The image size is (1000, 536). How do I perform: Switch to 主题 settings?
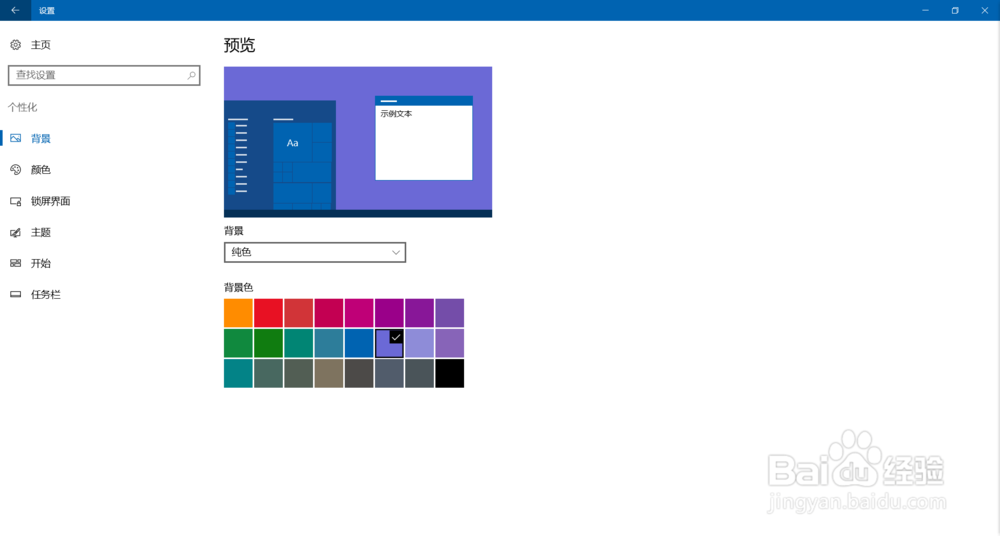point(41,233)
